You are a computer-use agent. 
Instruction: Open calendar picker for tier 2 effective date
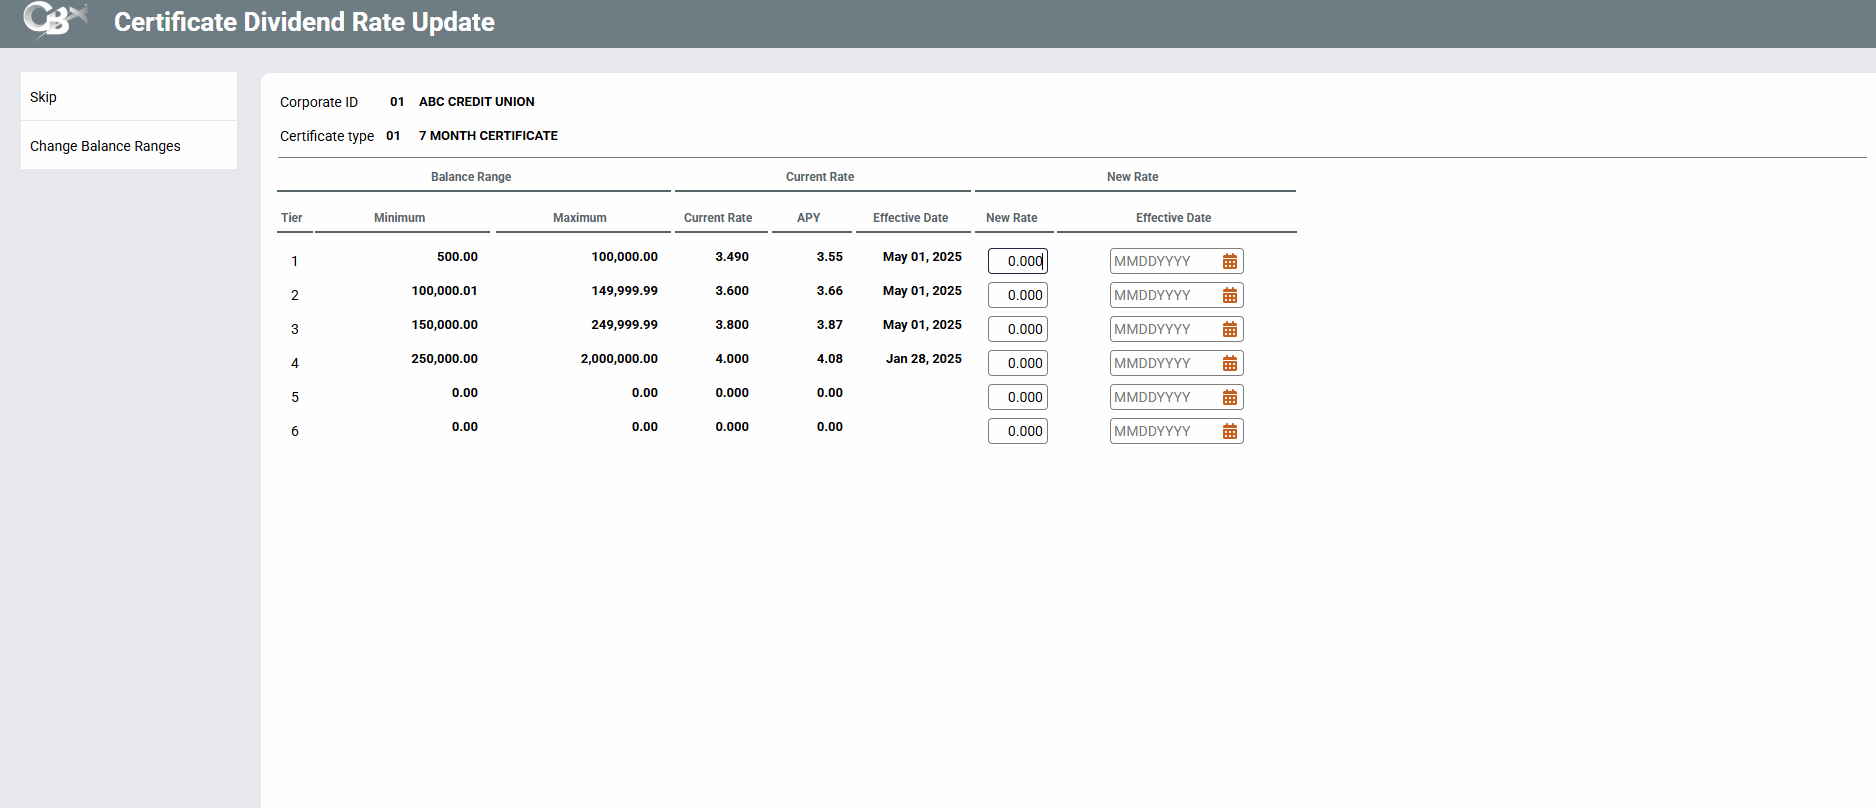(1230, 295)
